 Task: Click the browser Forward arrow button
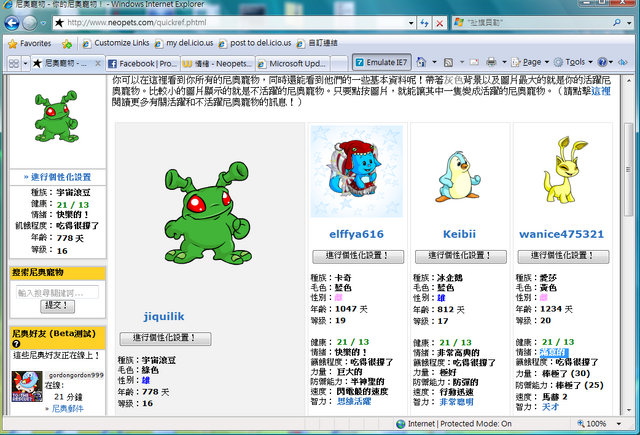(x=30, y=23)
